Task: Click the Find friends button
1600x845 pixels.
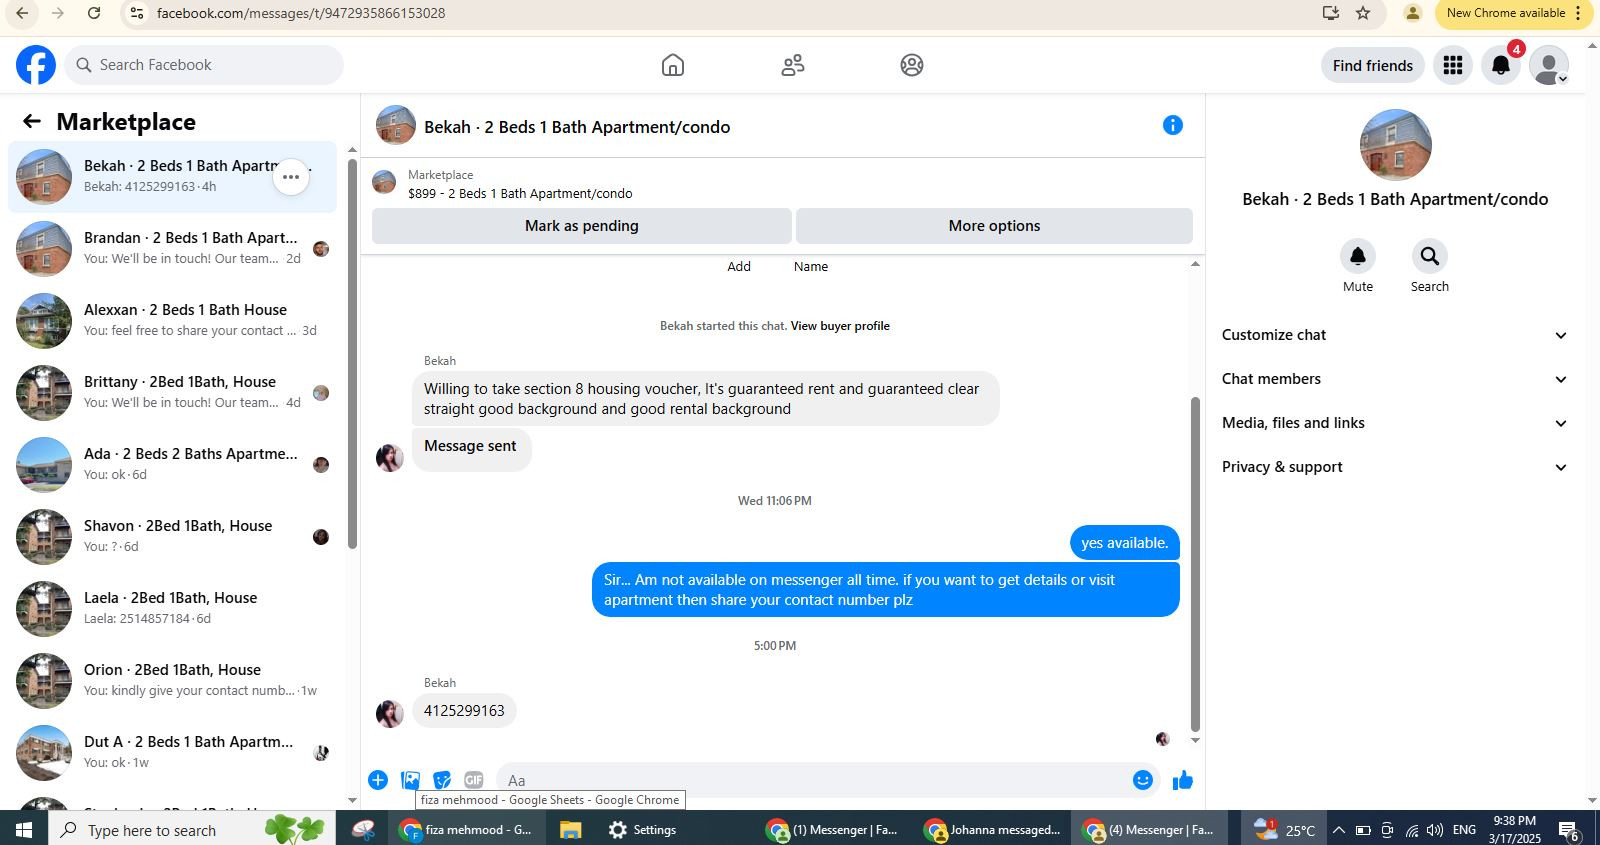Action: (1373, 65)
